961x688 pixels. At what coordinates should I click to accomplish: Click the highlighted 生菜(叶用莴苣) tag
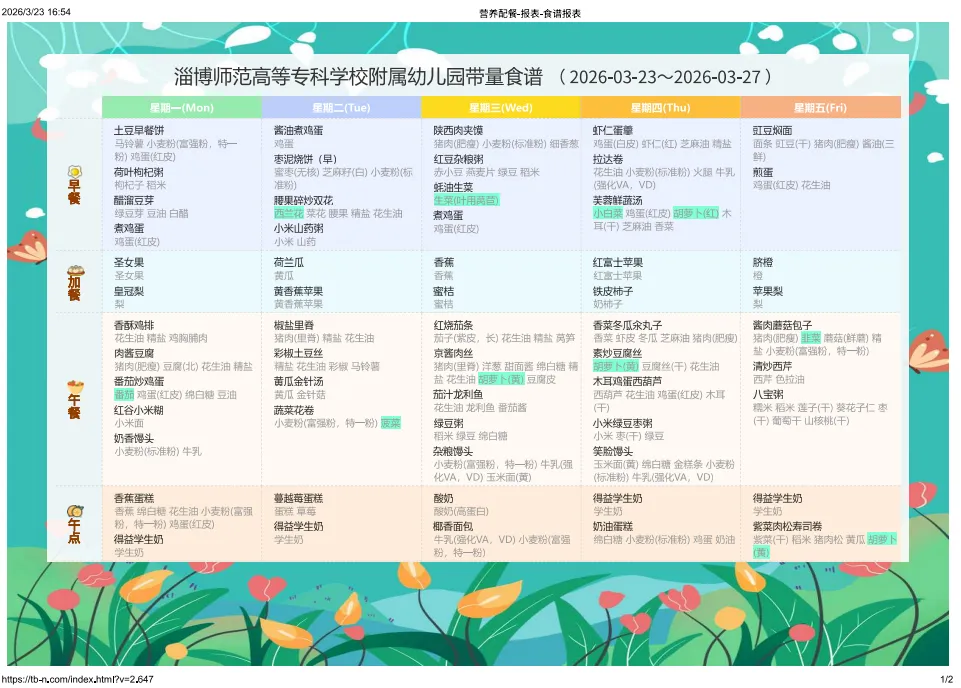466,200
